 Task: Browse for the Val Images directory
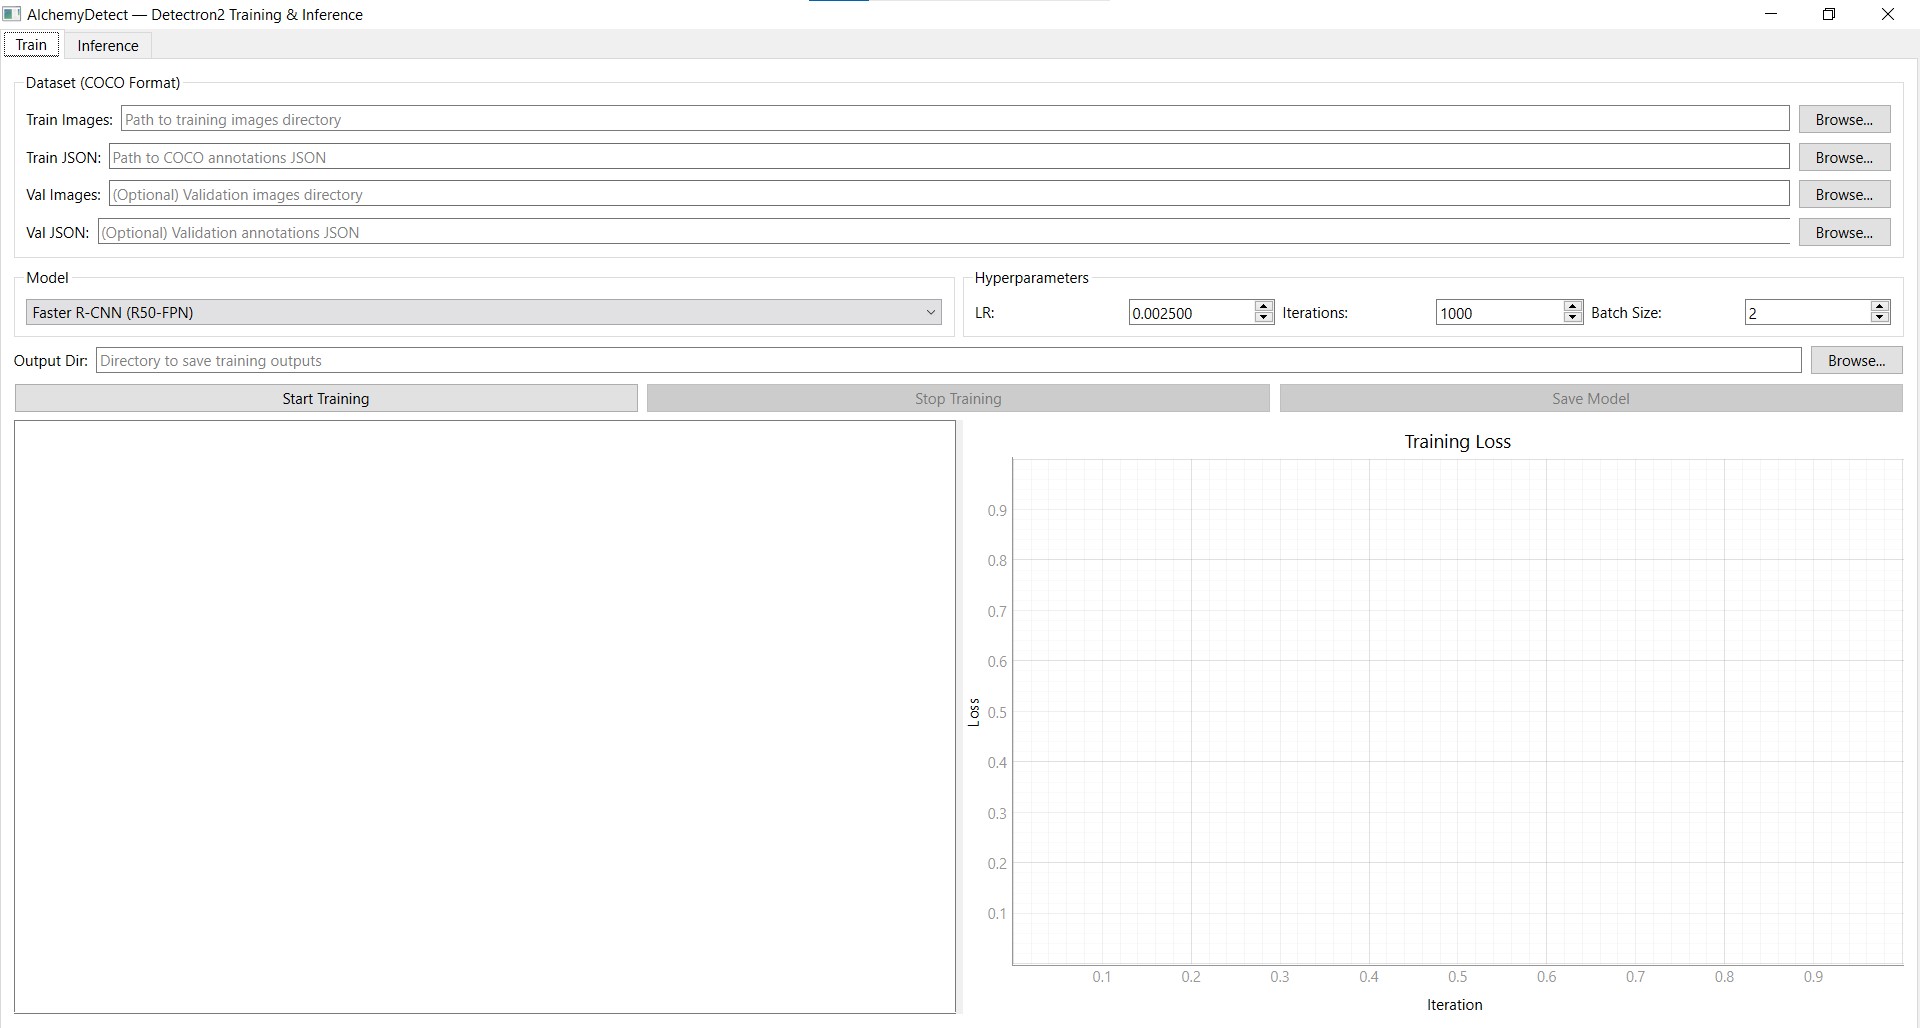(x=1843, y=194)
